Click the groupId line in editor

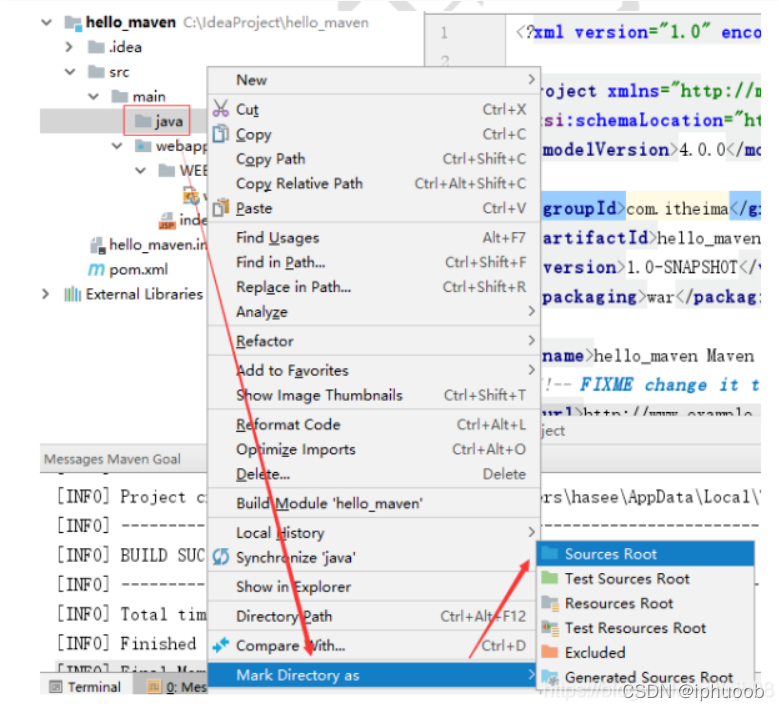[x=651, y=208]
